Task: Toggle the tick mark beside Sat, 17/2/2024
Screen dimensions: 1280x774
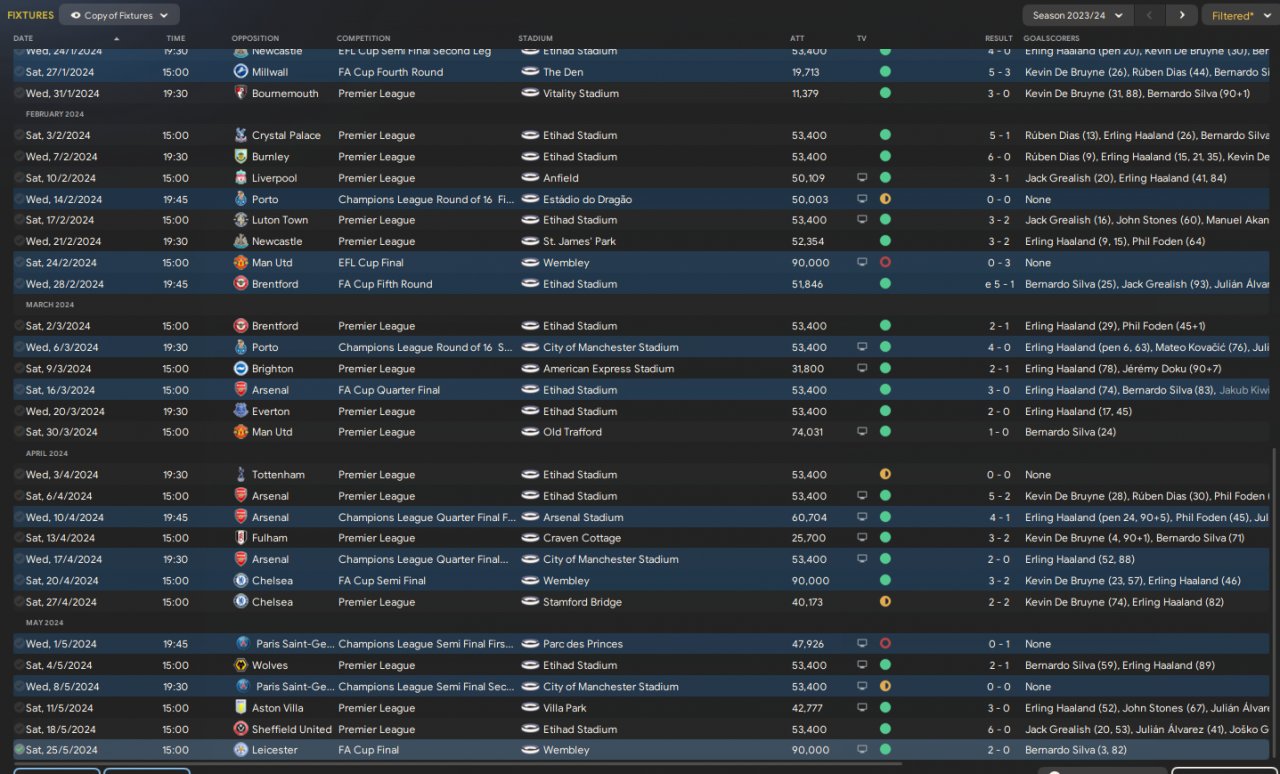Action: [19, 220]
